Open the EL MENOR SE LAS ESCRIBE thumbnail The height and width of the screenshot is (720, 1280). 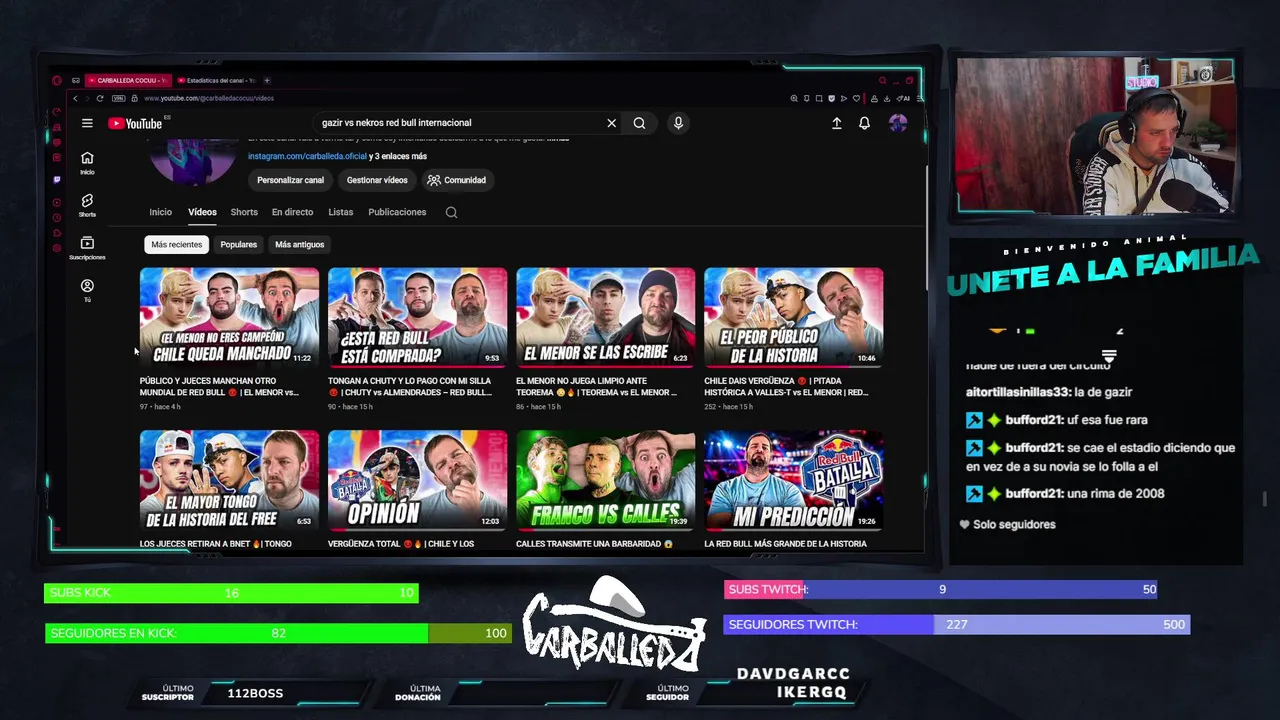(605, 316)
